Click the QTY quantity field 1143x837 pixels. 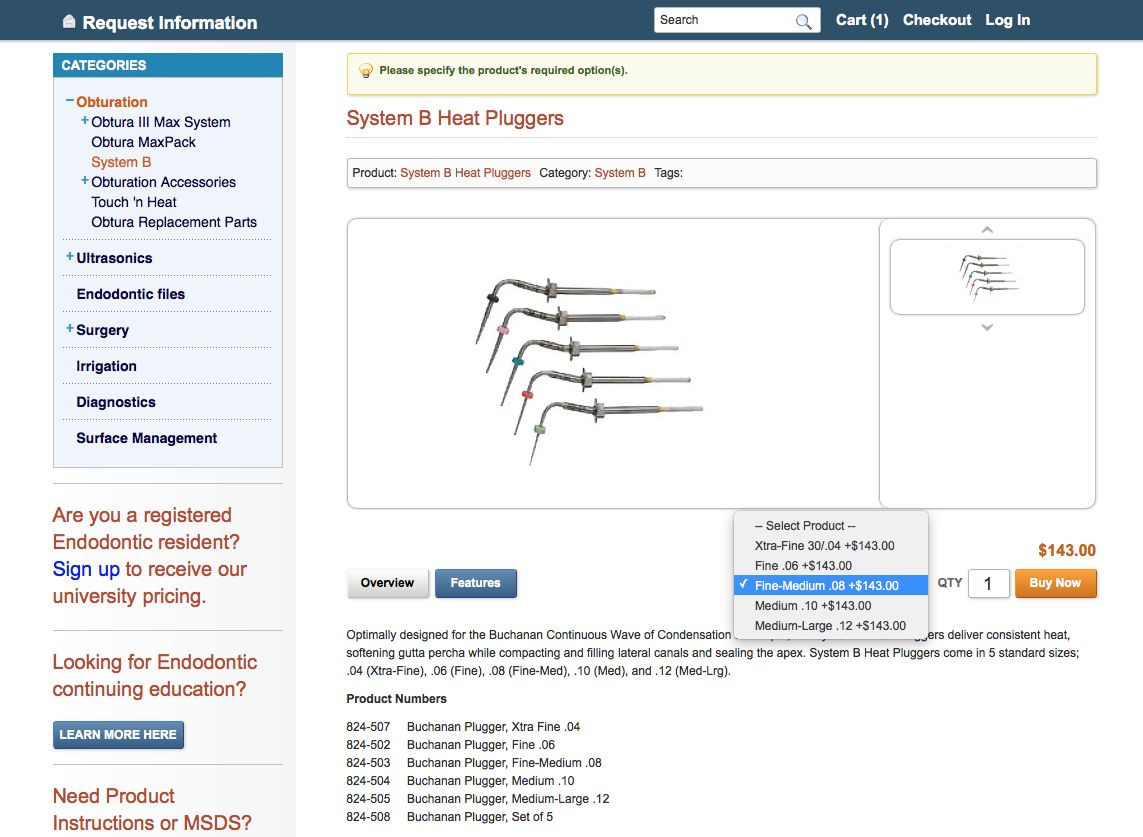pos(988,583)
